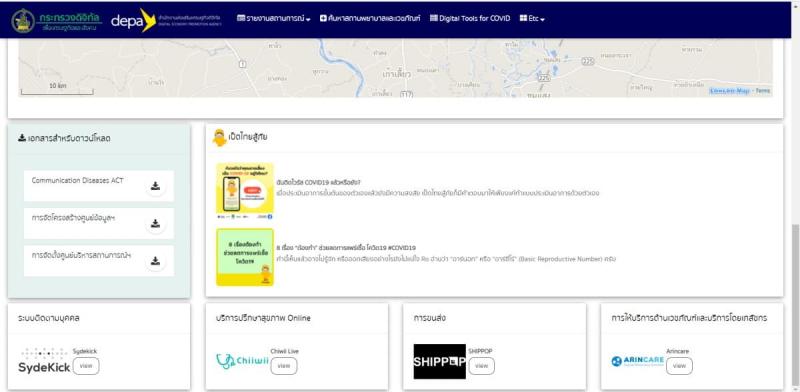The image size is (800, 392).
Task: Click the Ministry of Digital logo
Action: 56,21
